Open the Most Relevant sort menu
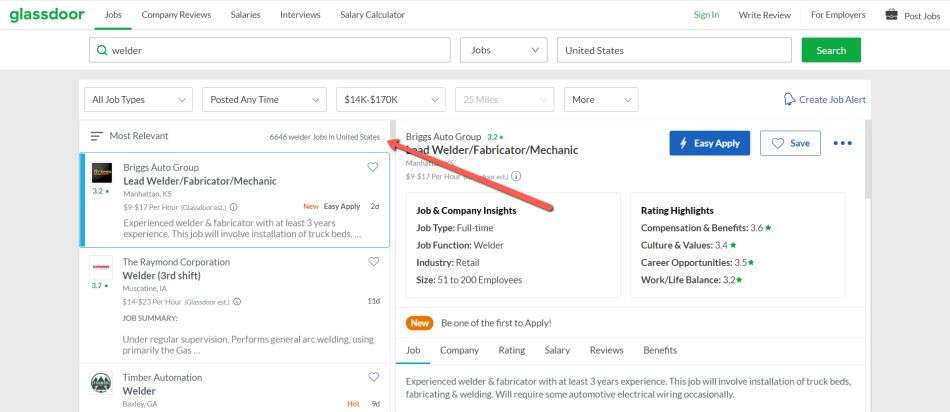Screen dimensions: 950x412 [x=130, y=136]
